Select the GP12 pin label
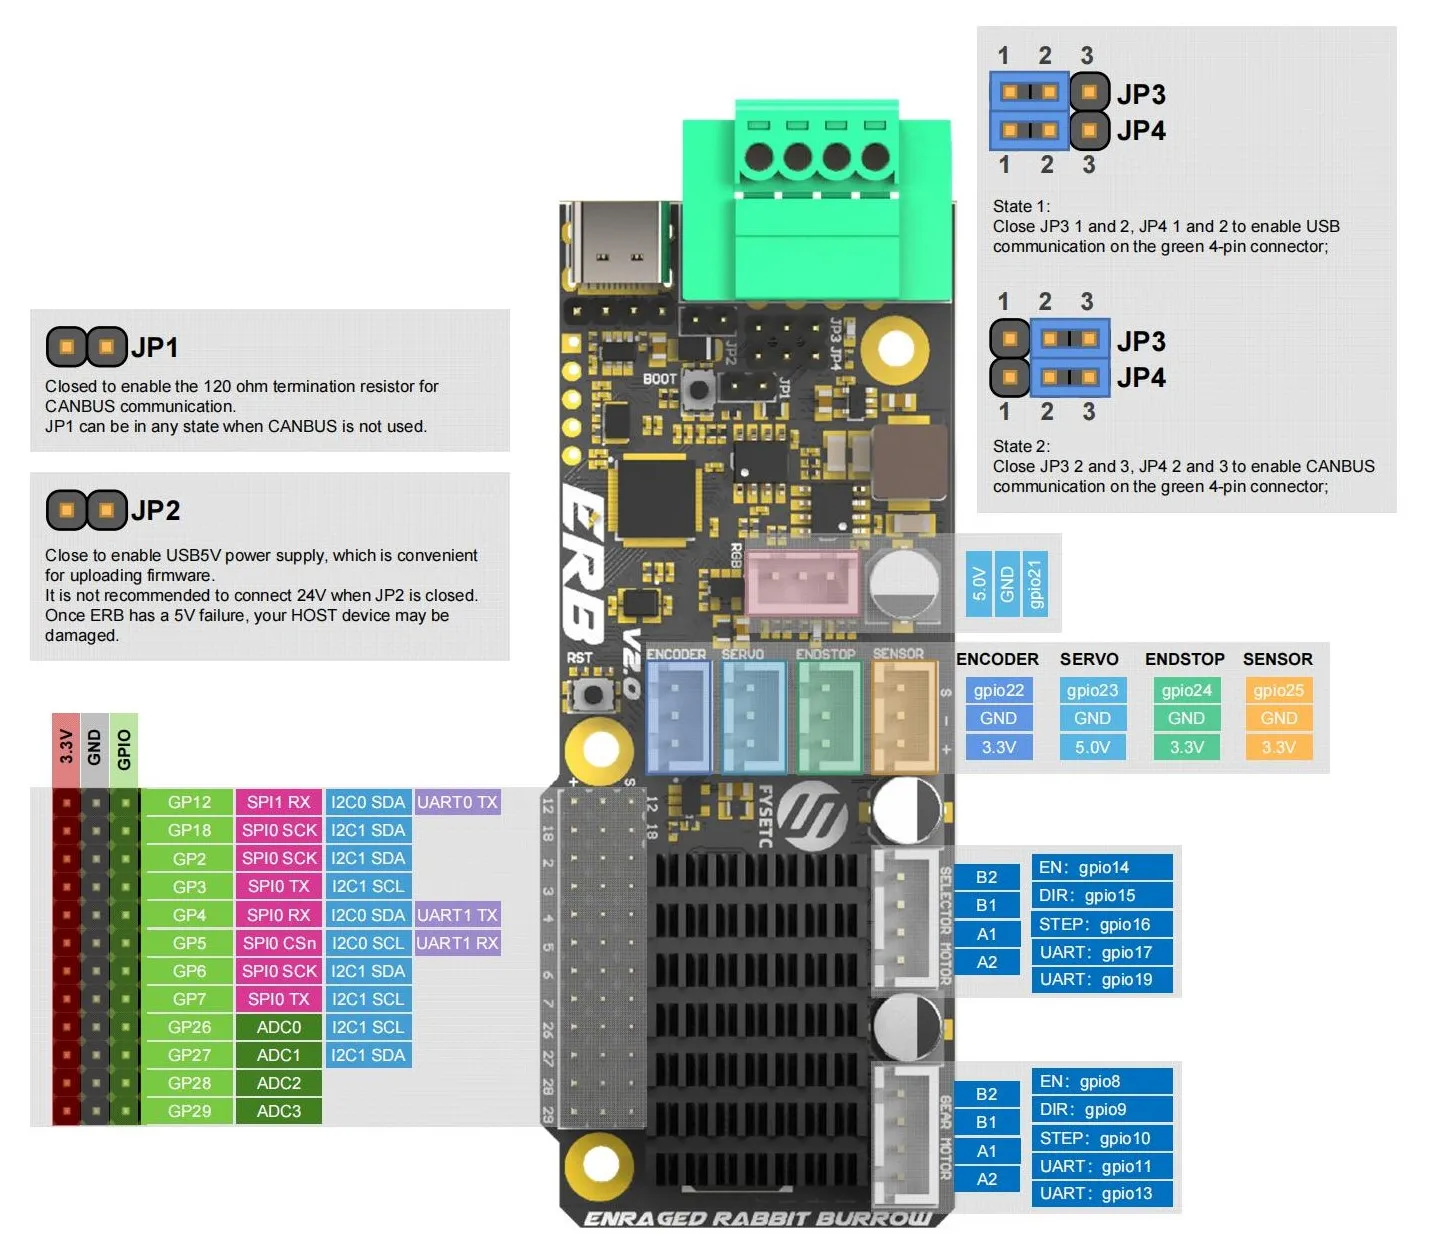Image resolution: width=1430 pixels, height=1250 pixels. coord(189,802)
